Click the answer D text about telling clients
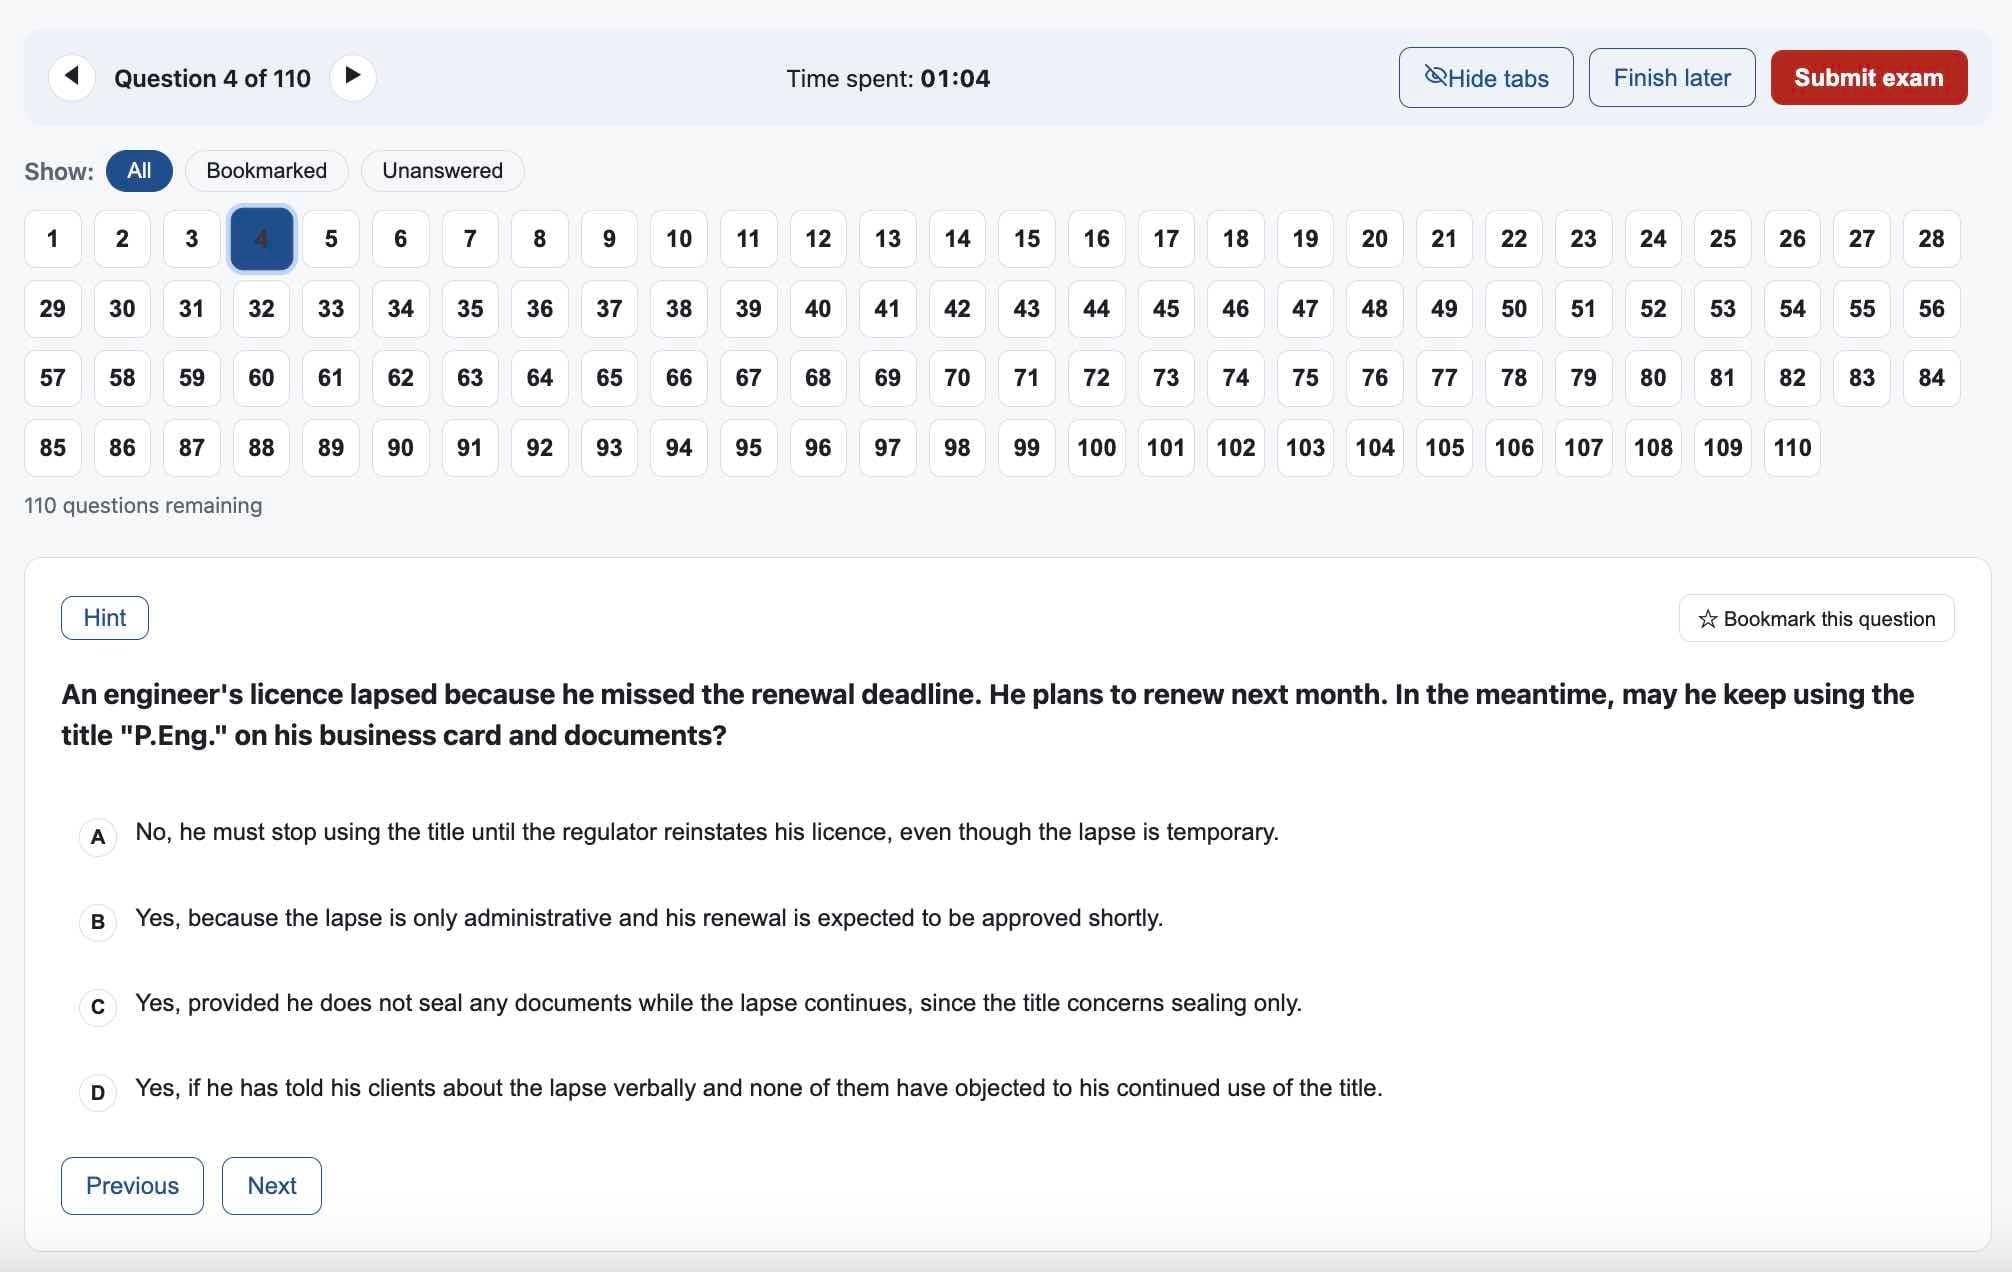The height and width of the screenshot is (1272, 2012). point(759,1088)
